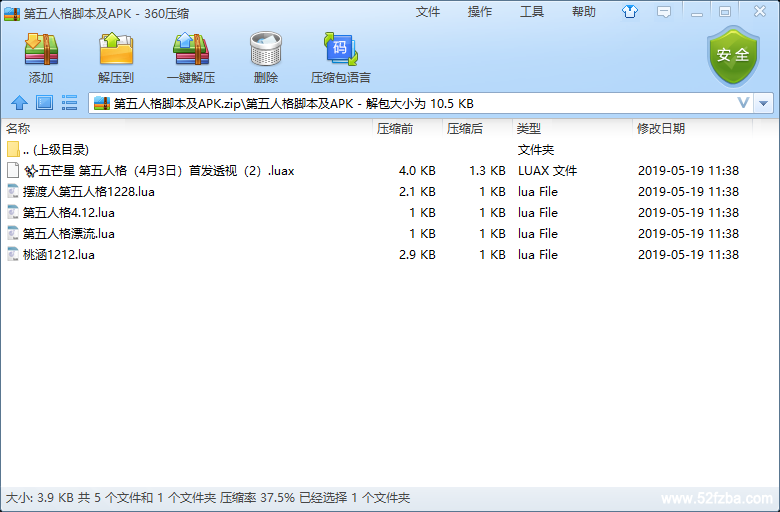
Task: Click the 删除 (Delete) trash icon
Action: click(266, 57)
